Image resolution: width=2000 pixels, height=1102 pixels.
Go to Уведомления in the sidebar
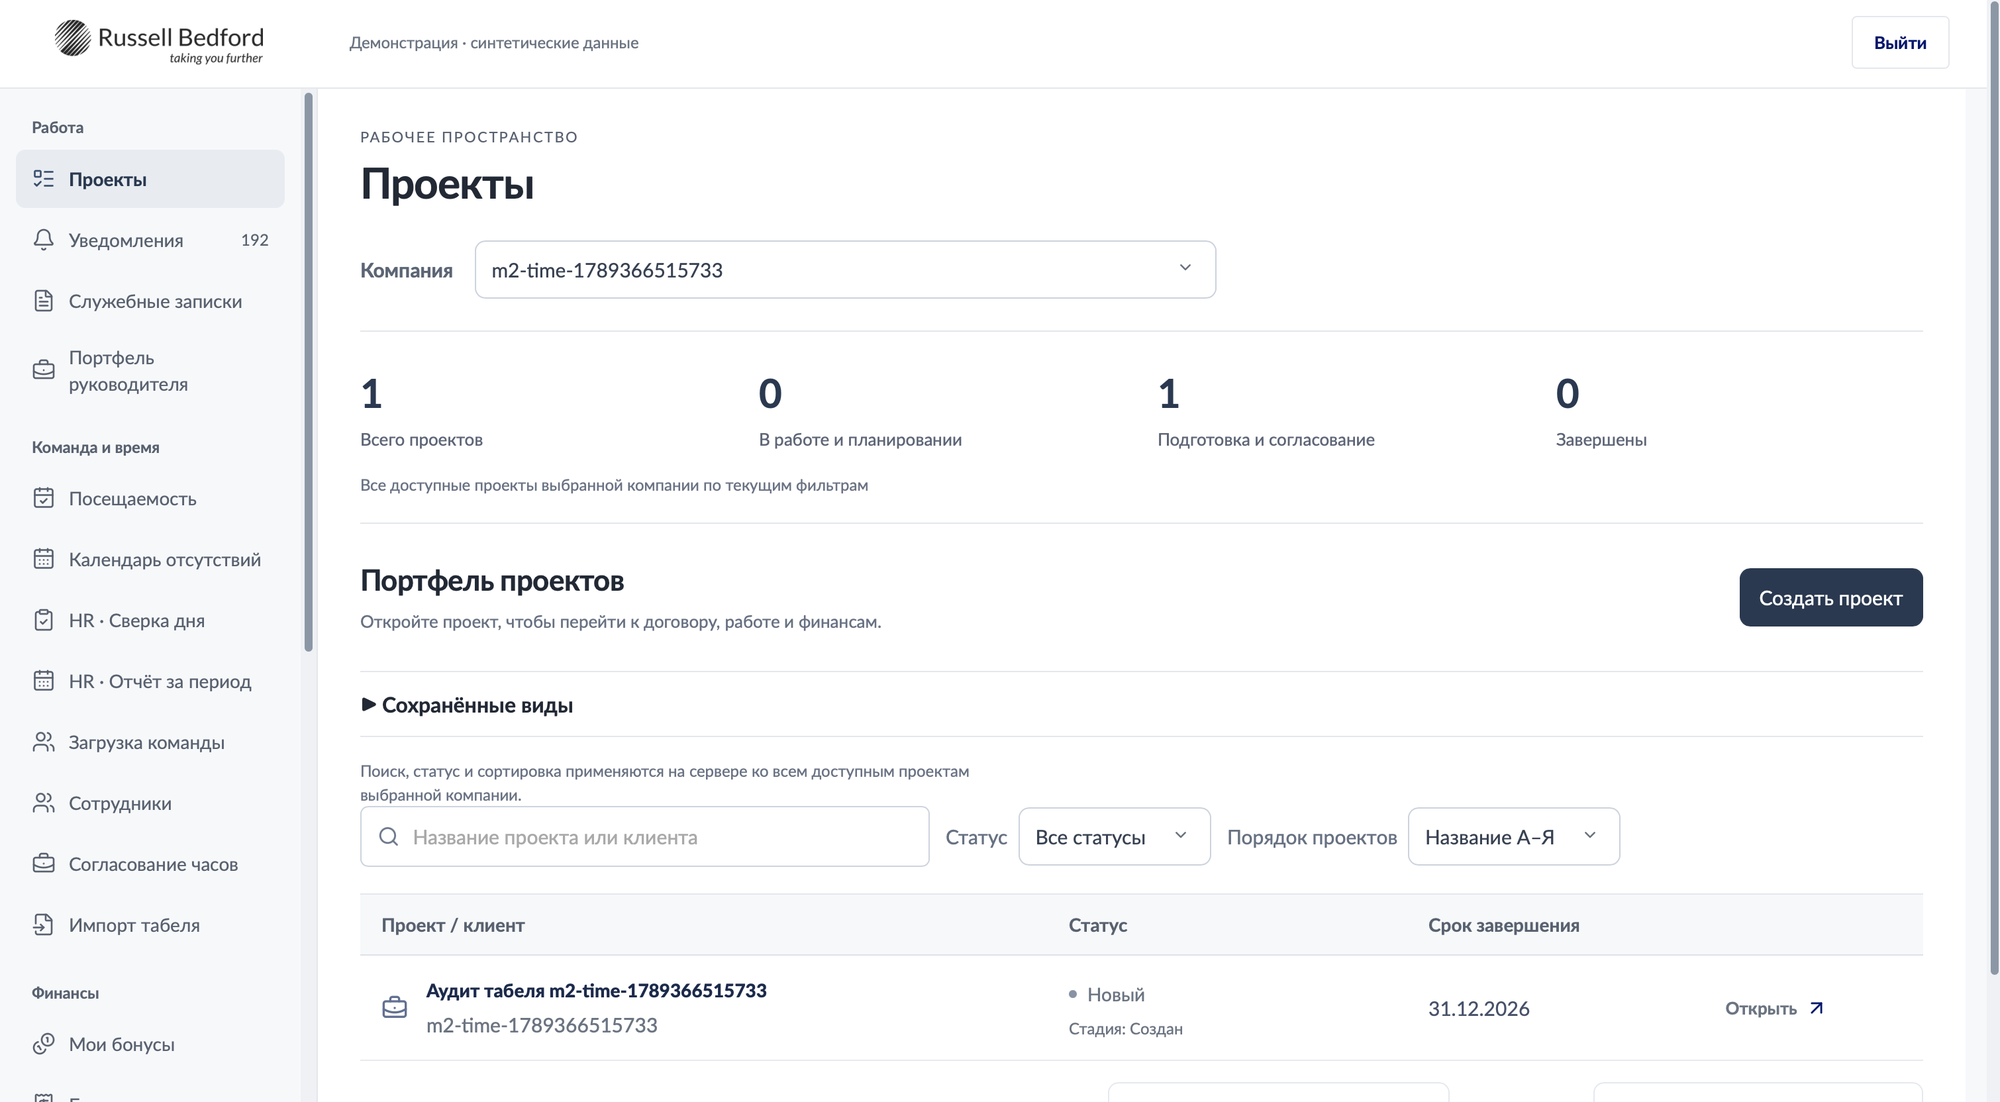click(150, 240)
